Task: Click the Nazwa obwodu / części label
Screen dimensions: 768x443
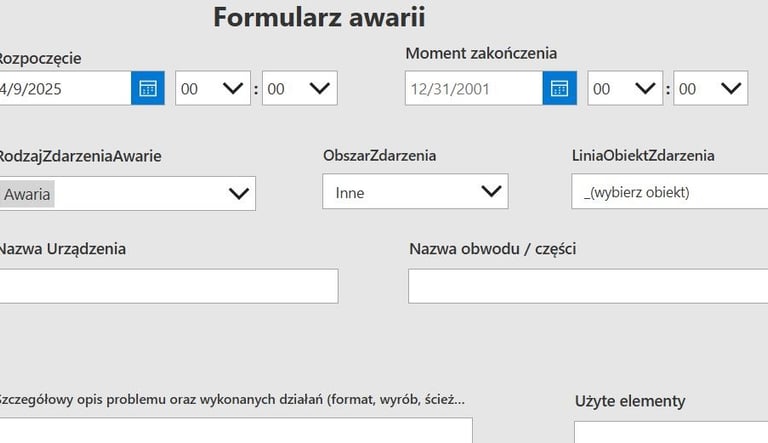Action: (x=493, y=249)
